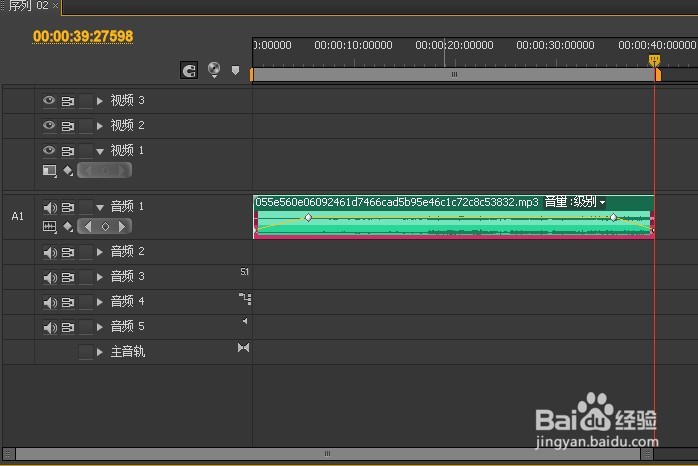Toggle sync lock for 音频 4 track
The height and width of the screenshot is (466, 698).
tap(68, 303)
